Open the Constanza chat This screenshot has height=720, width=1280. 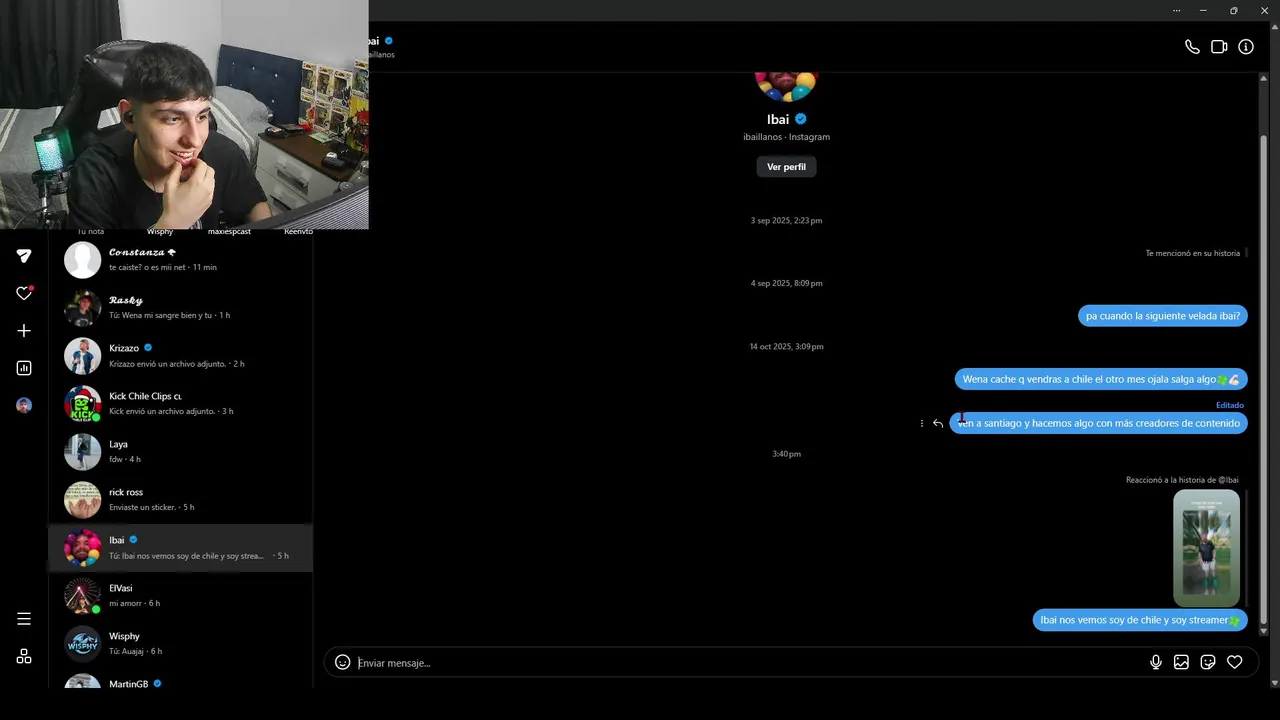180,260
